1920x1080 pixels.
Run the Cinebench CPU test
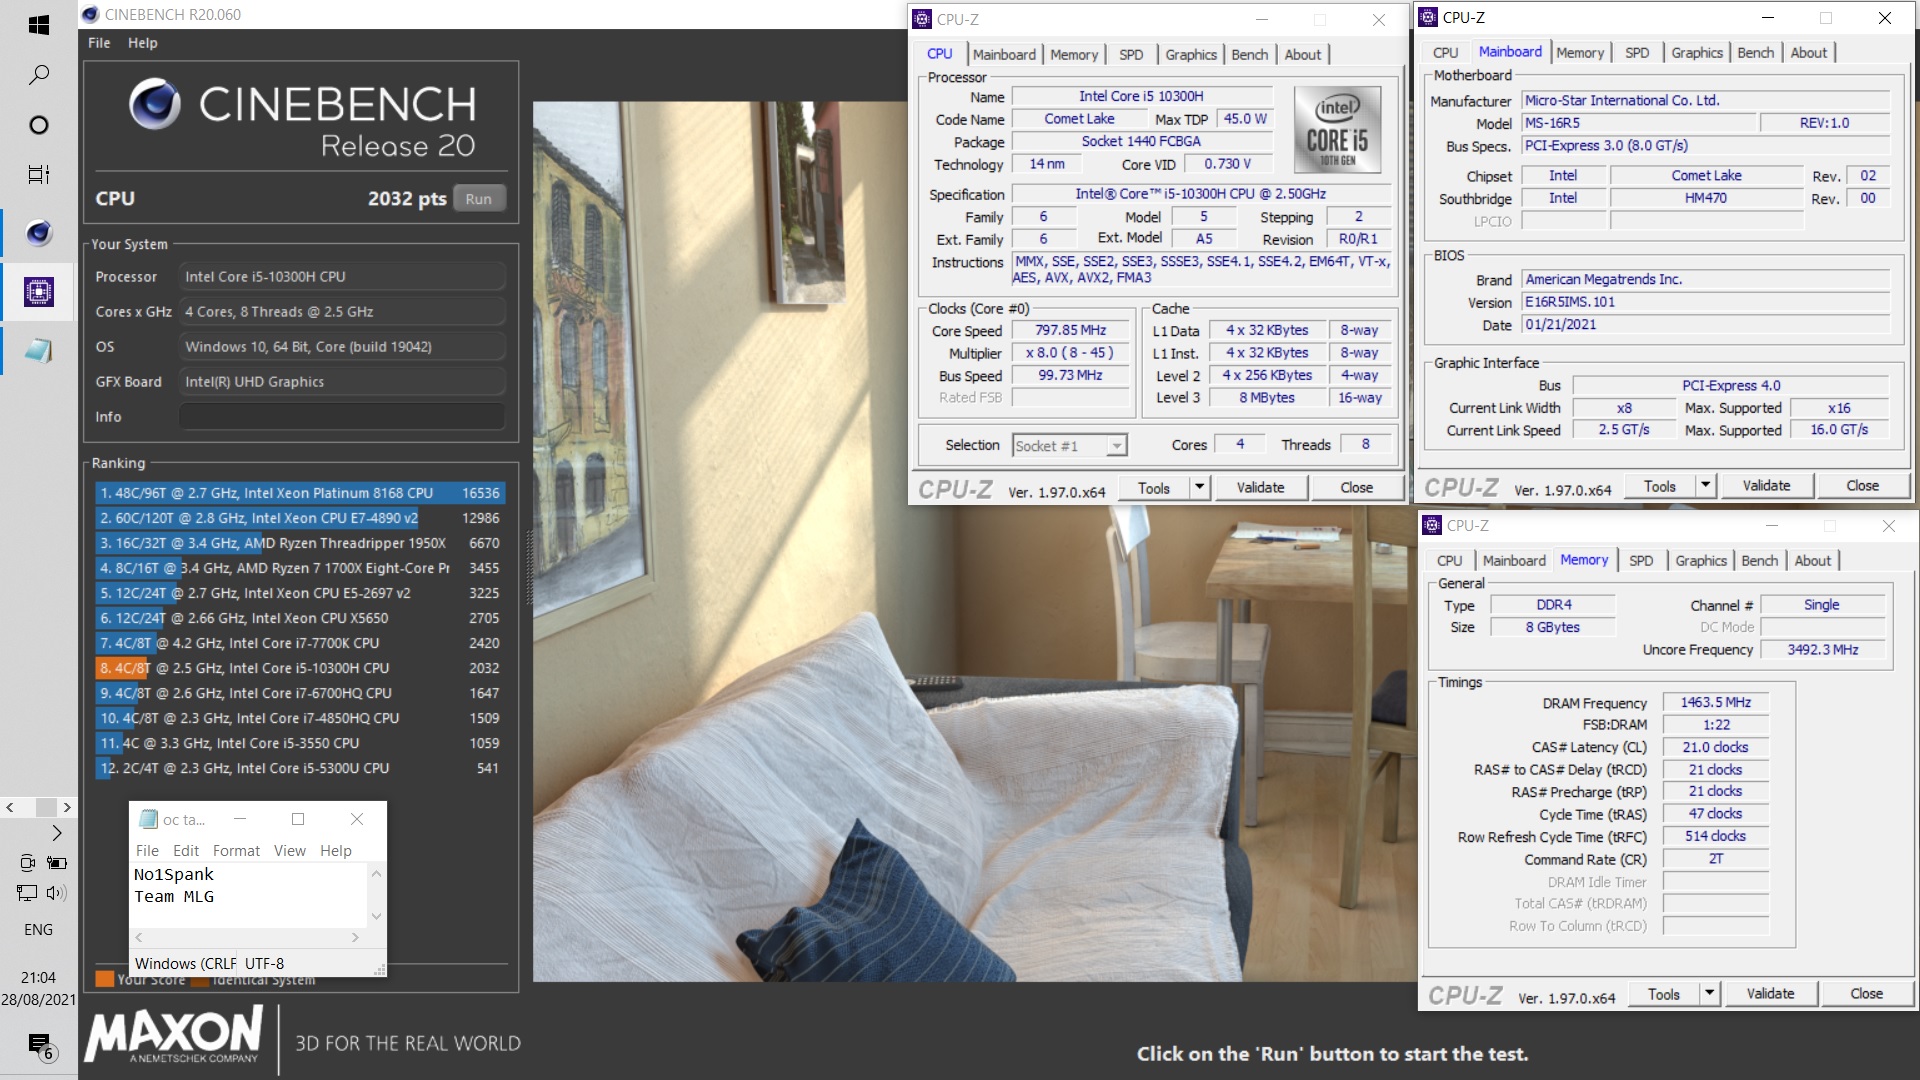click(x=479, y=198)
